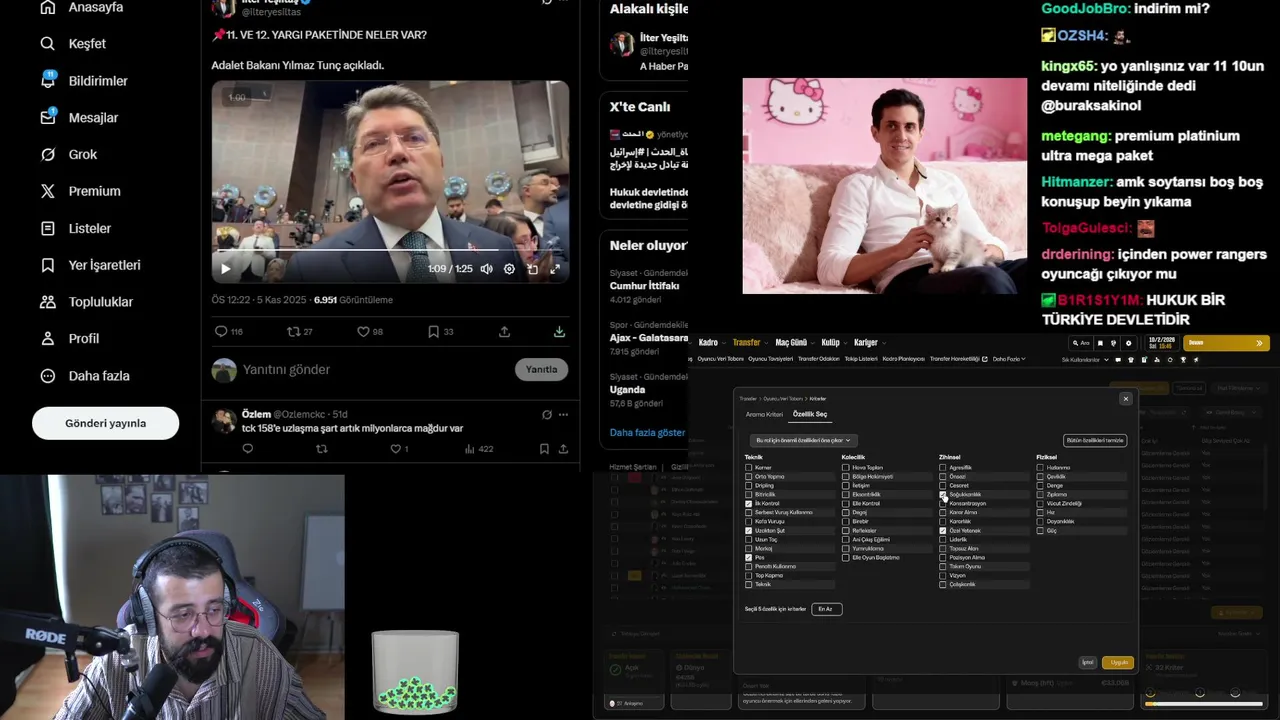Image resolution: width=1280 pixels, height=720 pixels.
Task: Click Gönderi yayınla button
Action: (x=105, y=423)
